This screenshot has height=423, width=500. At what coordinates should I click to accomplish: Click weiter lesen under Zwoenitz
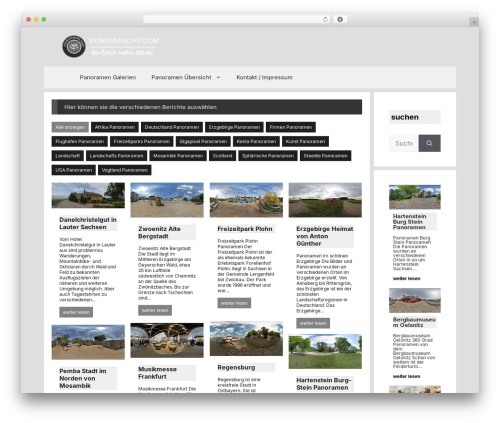155,310
